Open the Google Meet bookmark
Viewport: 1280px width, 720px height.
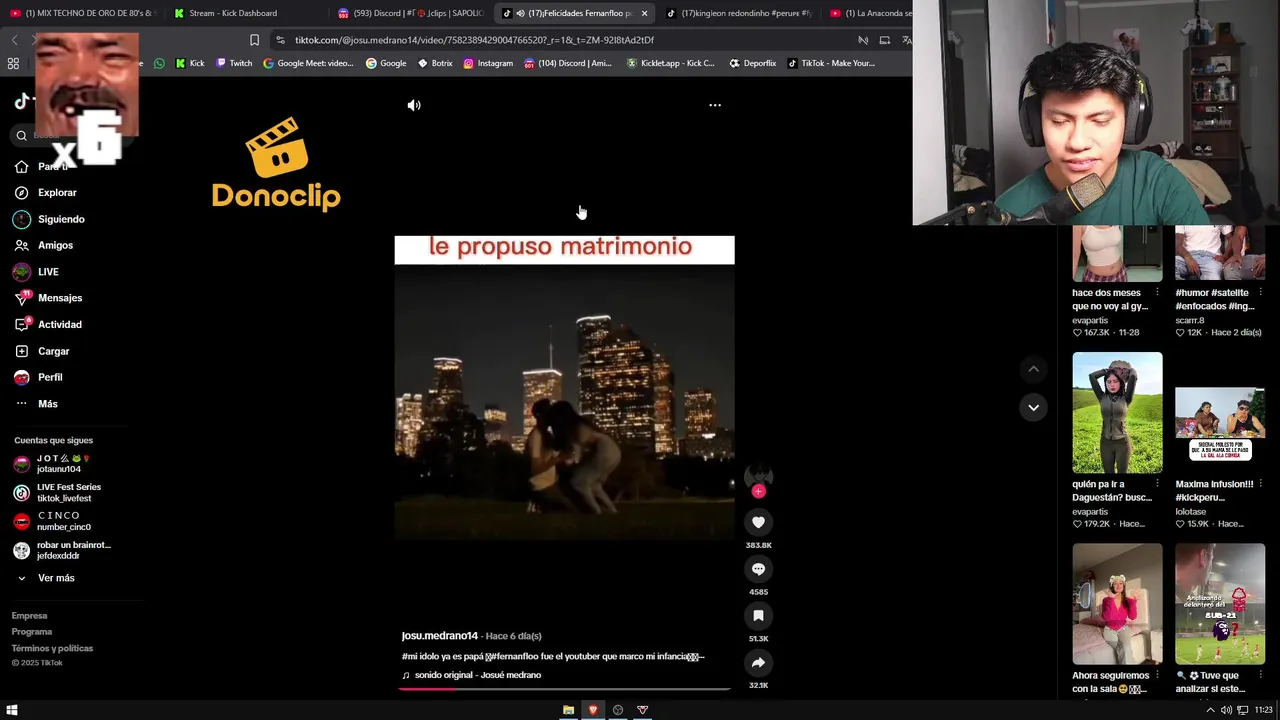click(308, 63)
